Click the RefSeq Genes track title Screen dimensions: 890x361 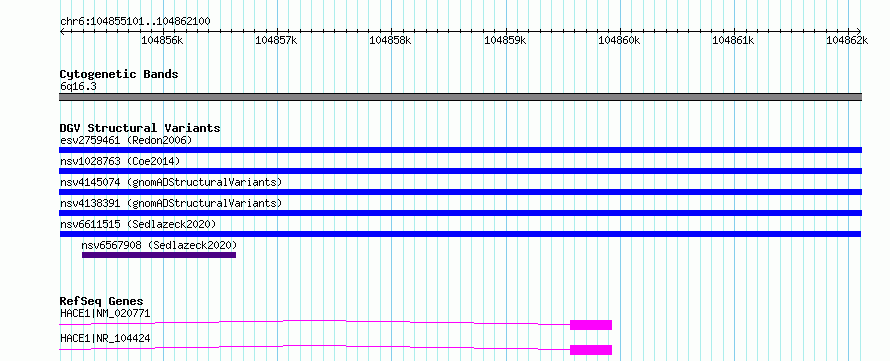[x=102, y=301]
